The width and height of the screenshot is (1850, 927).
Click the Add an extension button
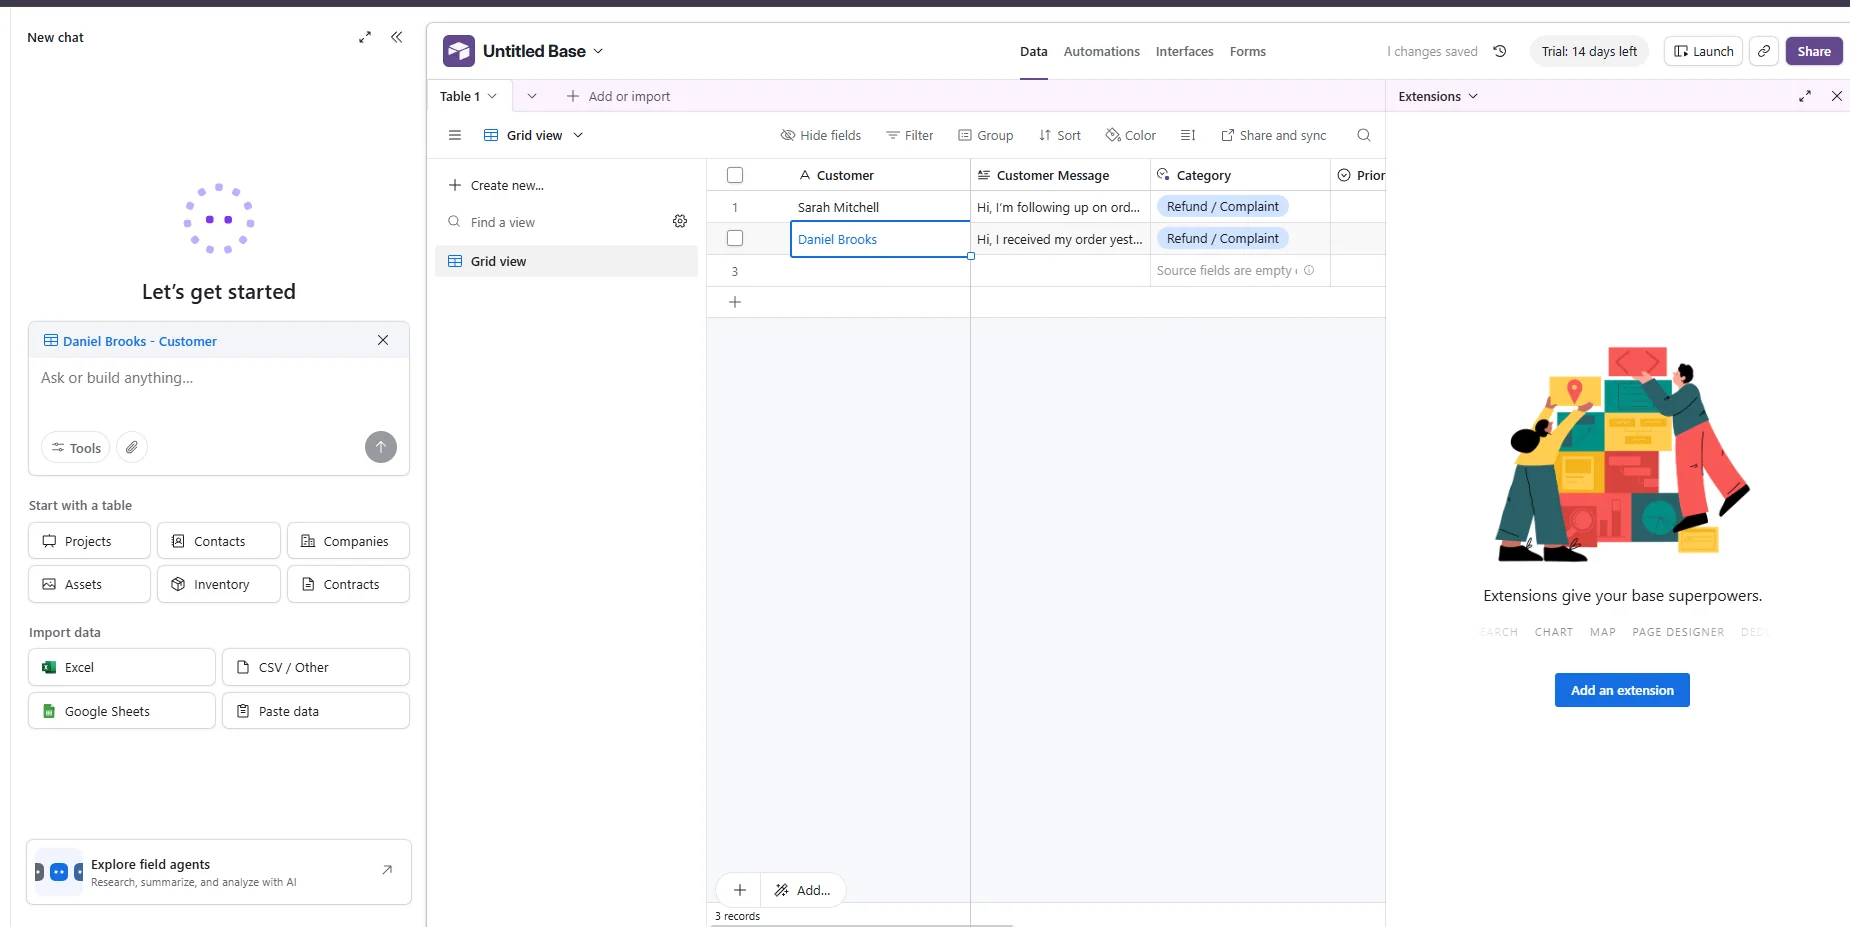[x=1622, y=690]
